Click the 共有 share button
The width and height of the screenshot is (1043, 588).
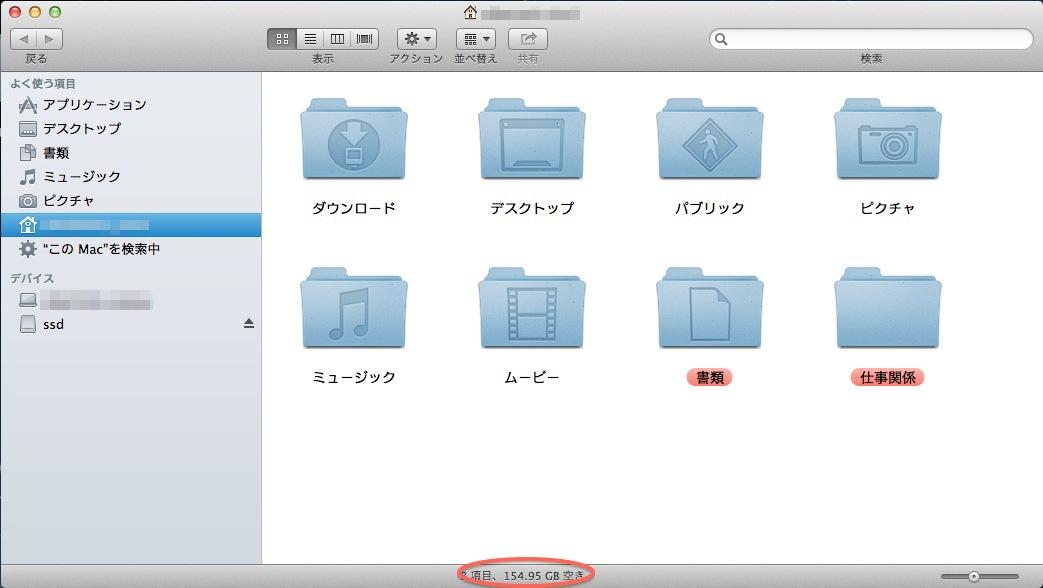(527, 39)
